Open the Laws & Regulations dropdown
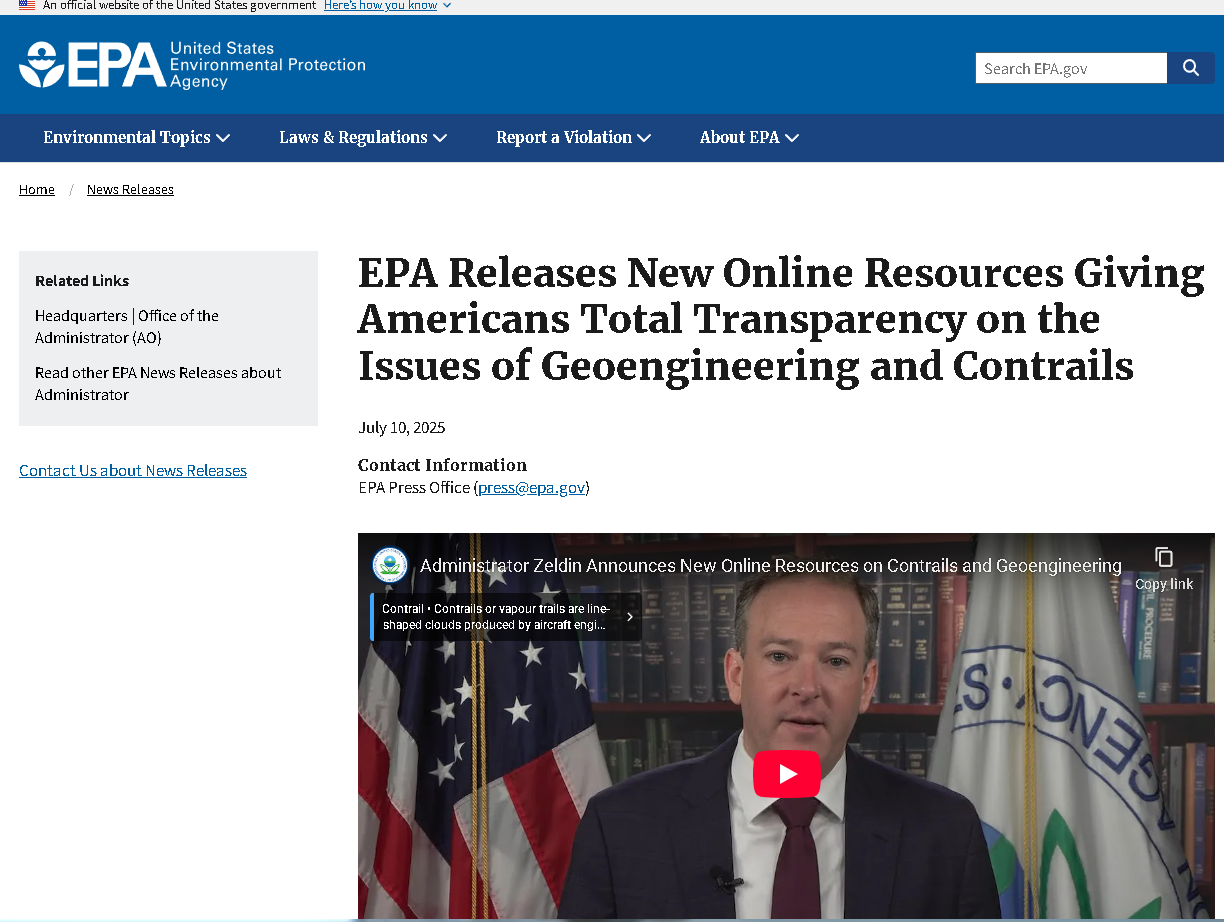1224x922 pixels. click(362, 138)
